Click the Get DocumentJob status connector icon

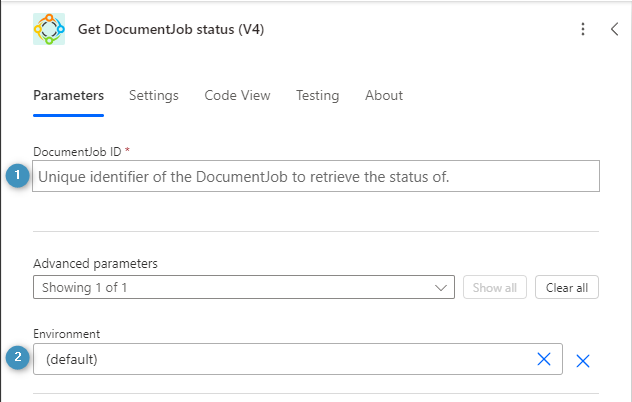click(x=49, y=29)
